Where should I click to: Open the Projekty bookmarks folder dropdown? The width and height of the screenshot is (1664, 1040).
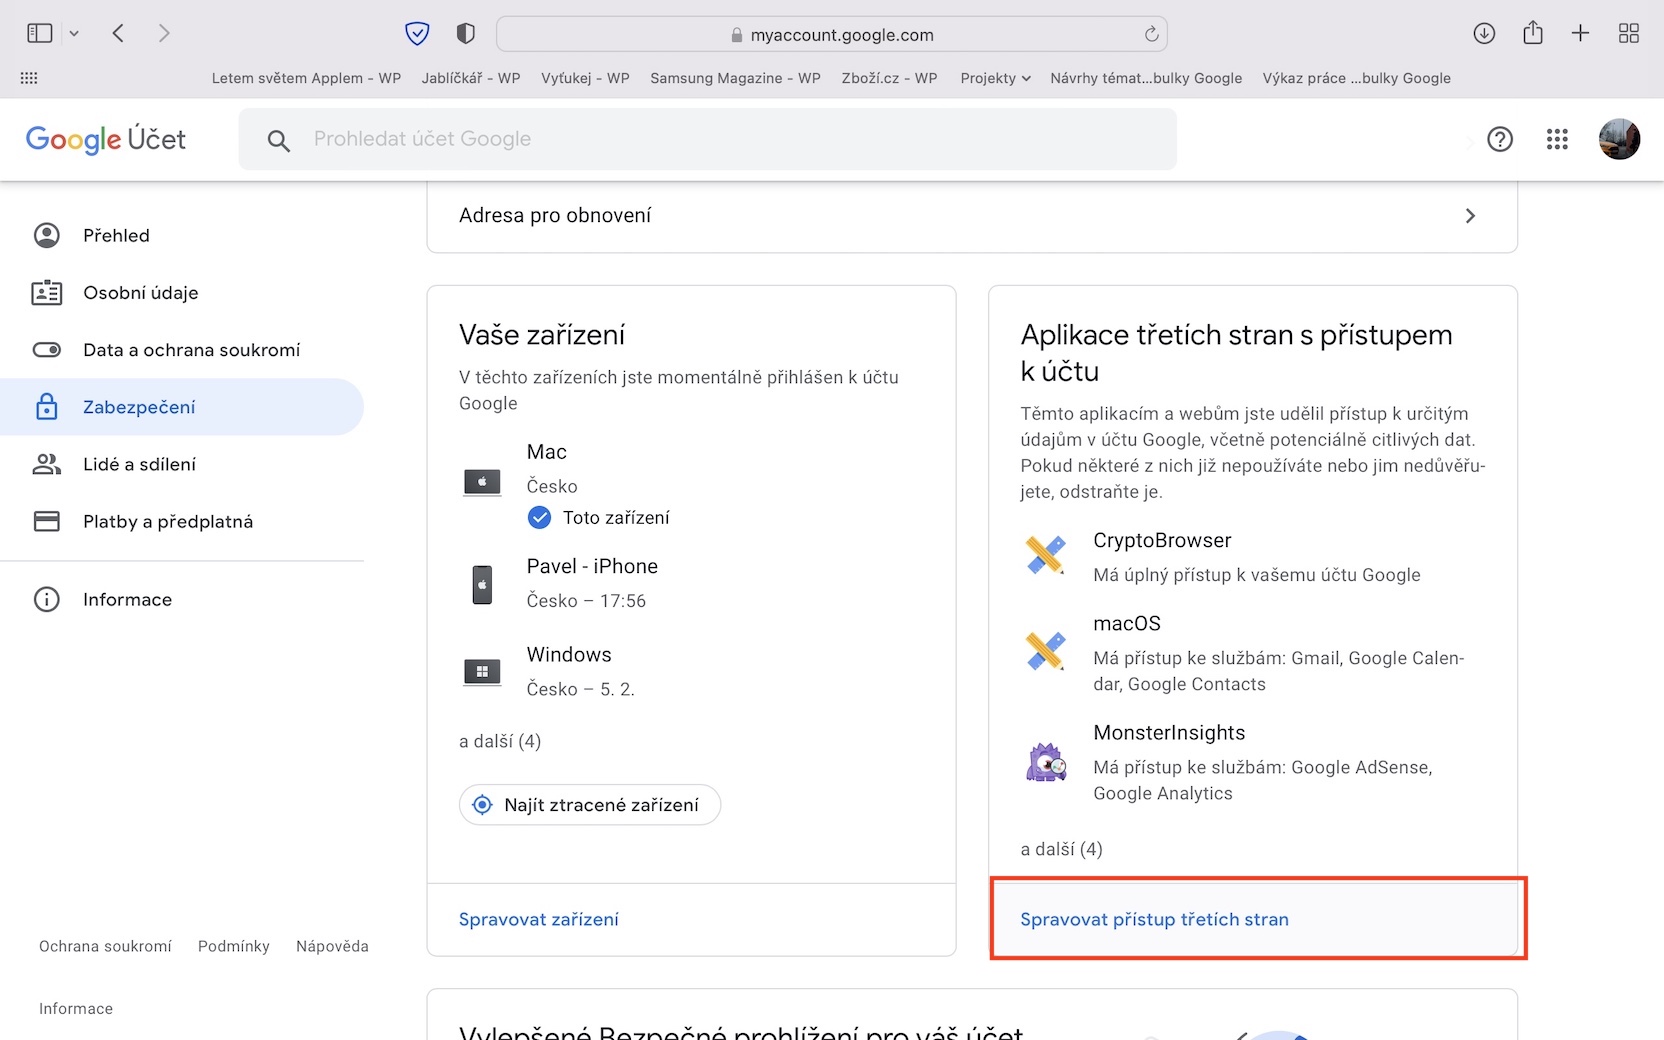[995, 78]
